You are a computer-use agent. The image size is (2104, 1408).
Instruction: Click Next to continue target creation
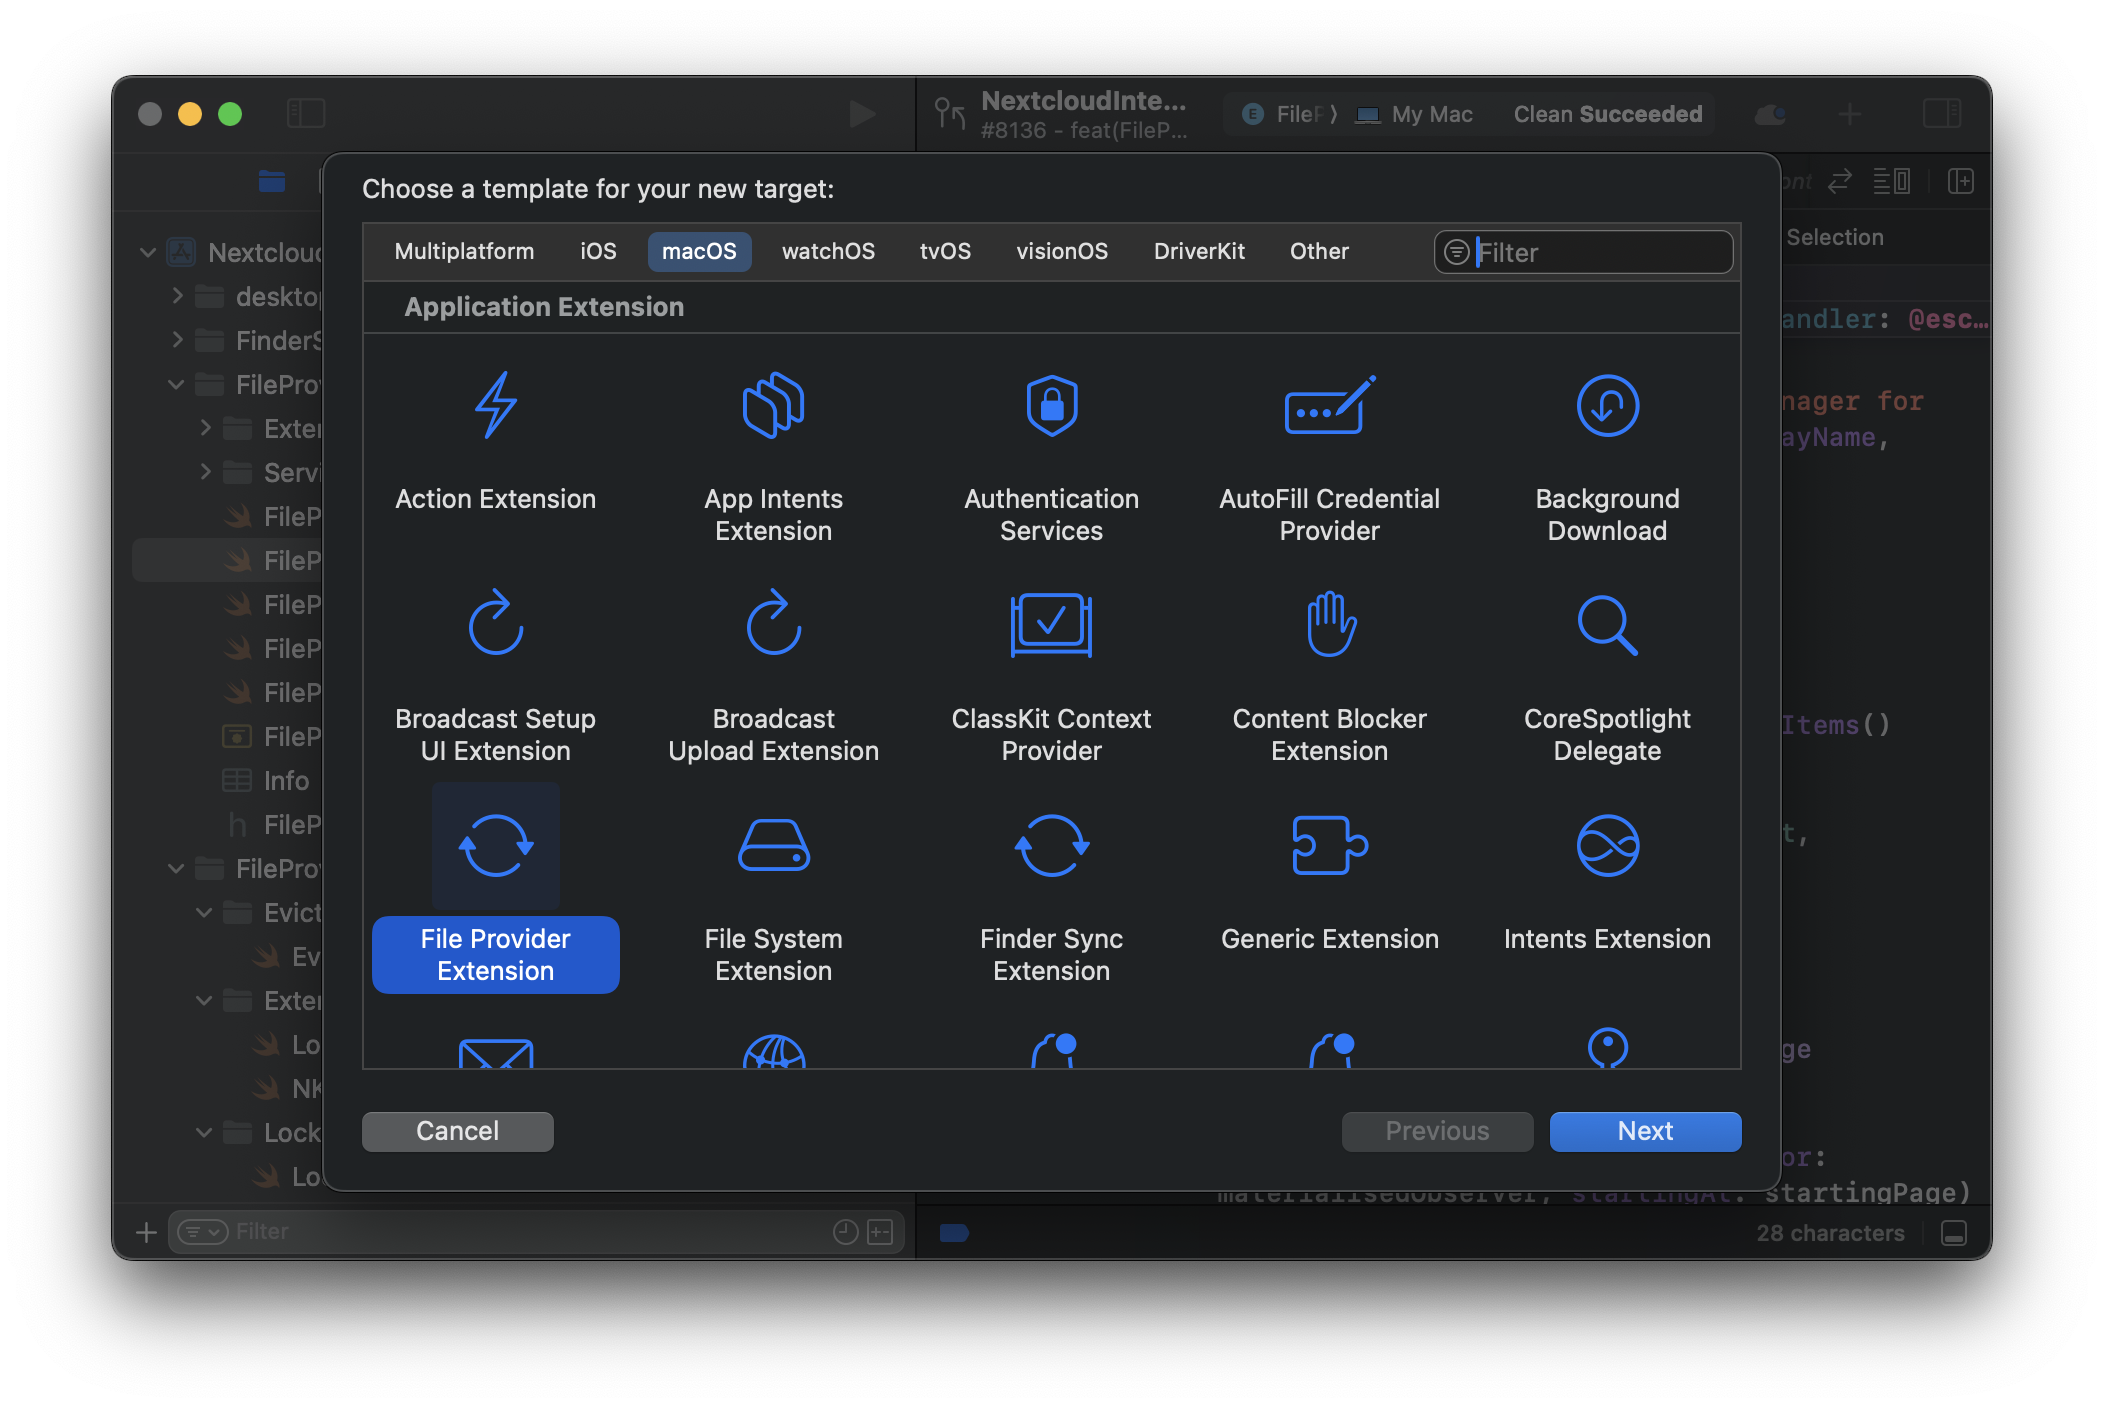[x=1643, y=1131]
